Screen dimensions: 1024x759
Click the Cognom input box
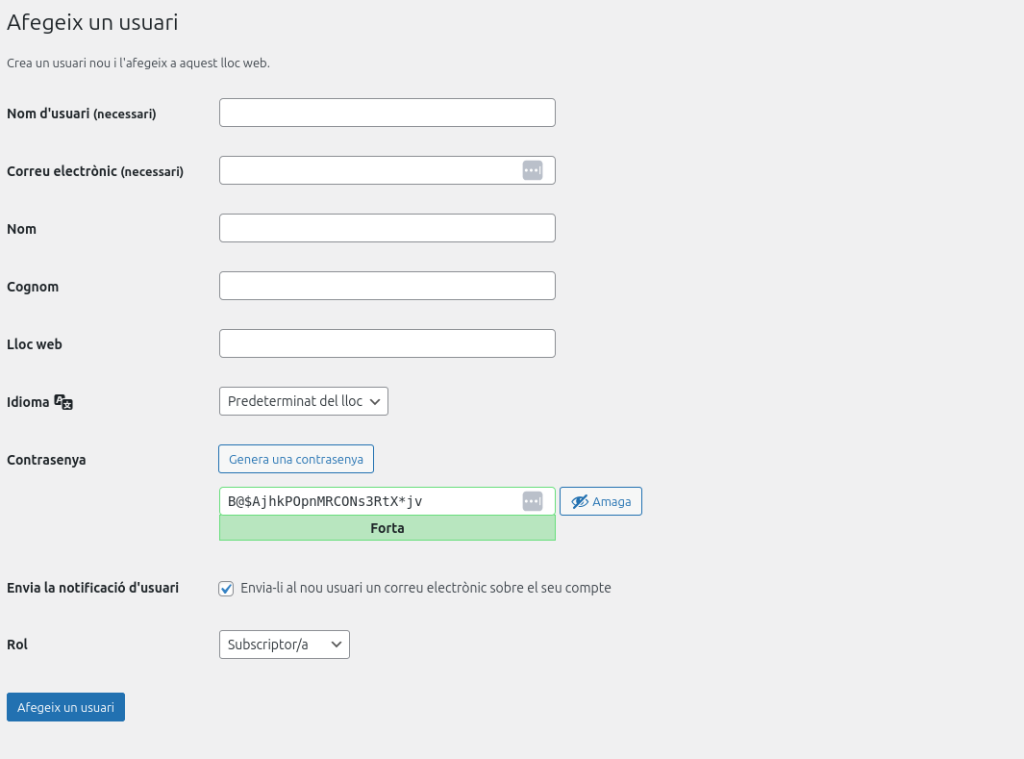point(386,286)
